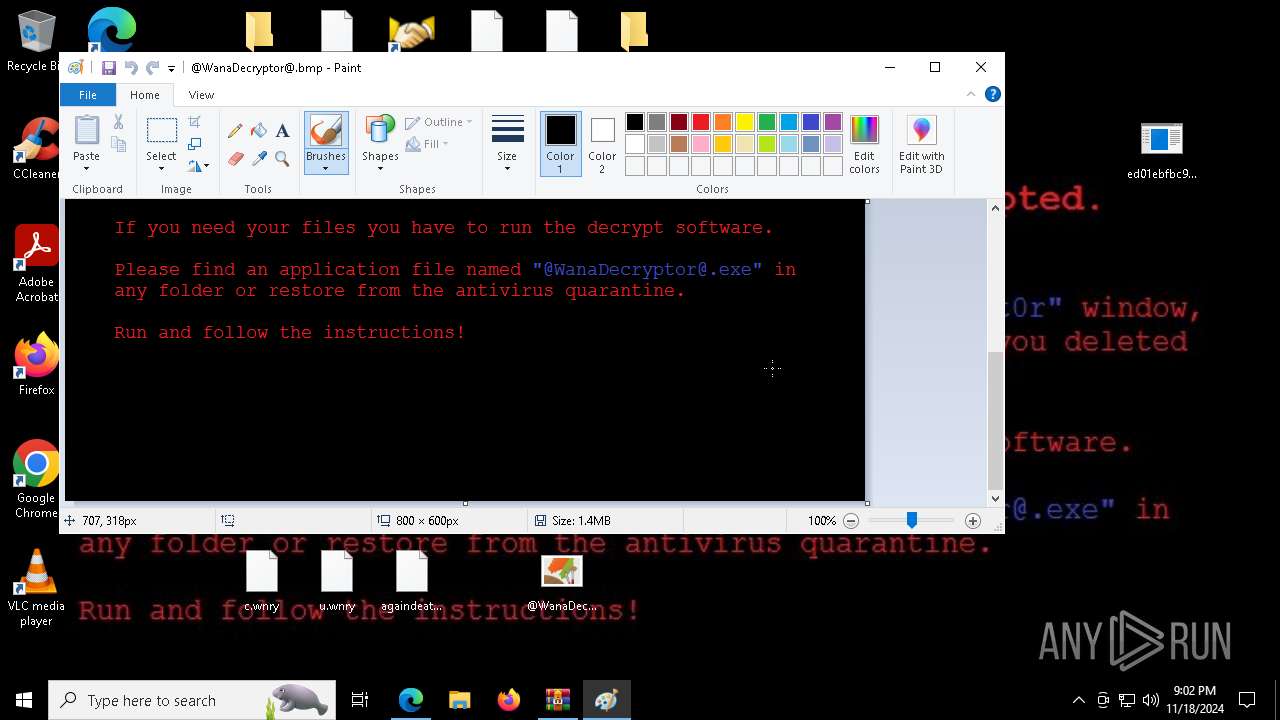The width and height of the screenshot is (1280, 720).
Task: Pick the red palette swatch
Action: pyautogui.click(x=701, y=122)
